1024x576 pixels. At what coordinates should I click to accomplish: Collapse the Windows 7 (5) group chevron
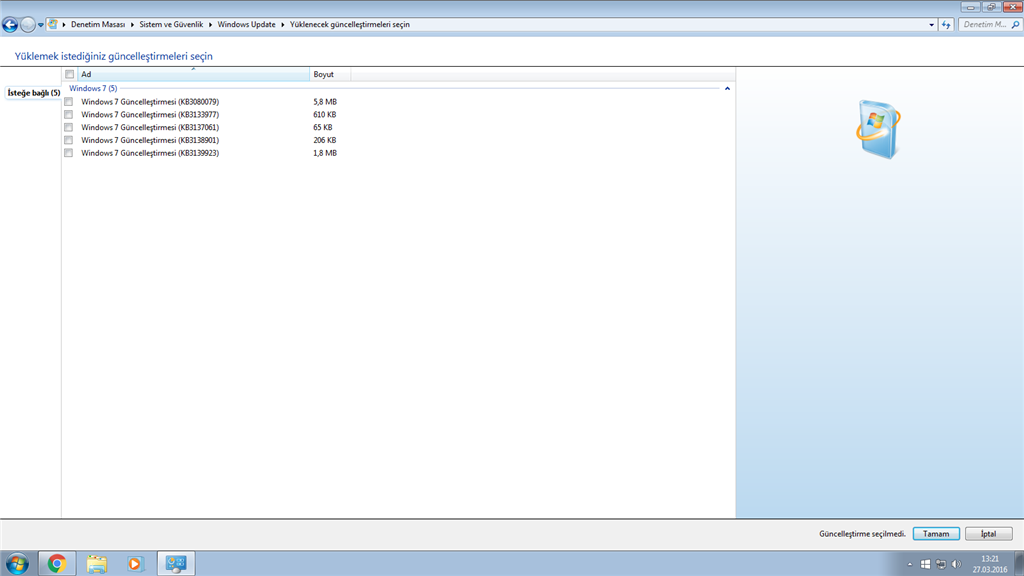[727, 89]
